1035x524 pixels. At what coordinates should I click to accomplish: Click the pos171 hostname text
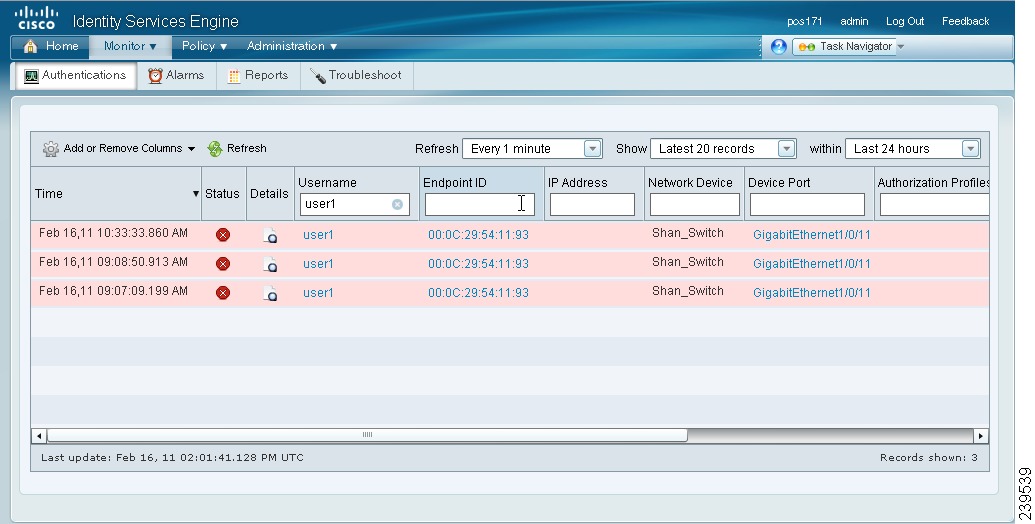point(805,21)
